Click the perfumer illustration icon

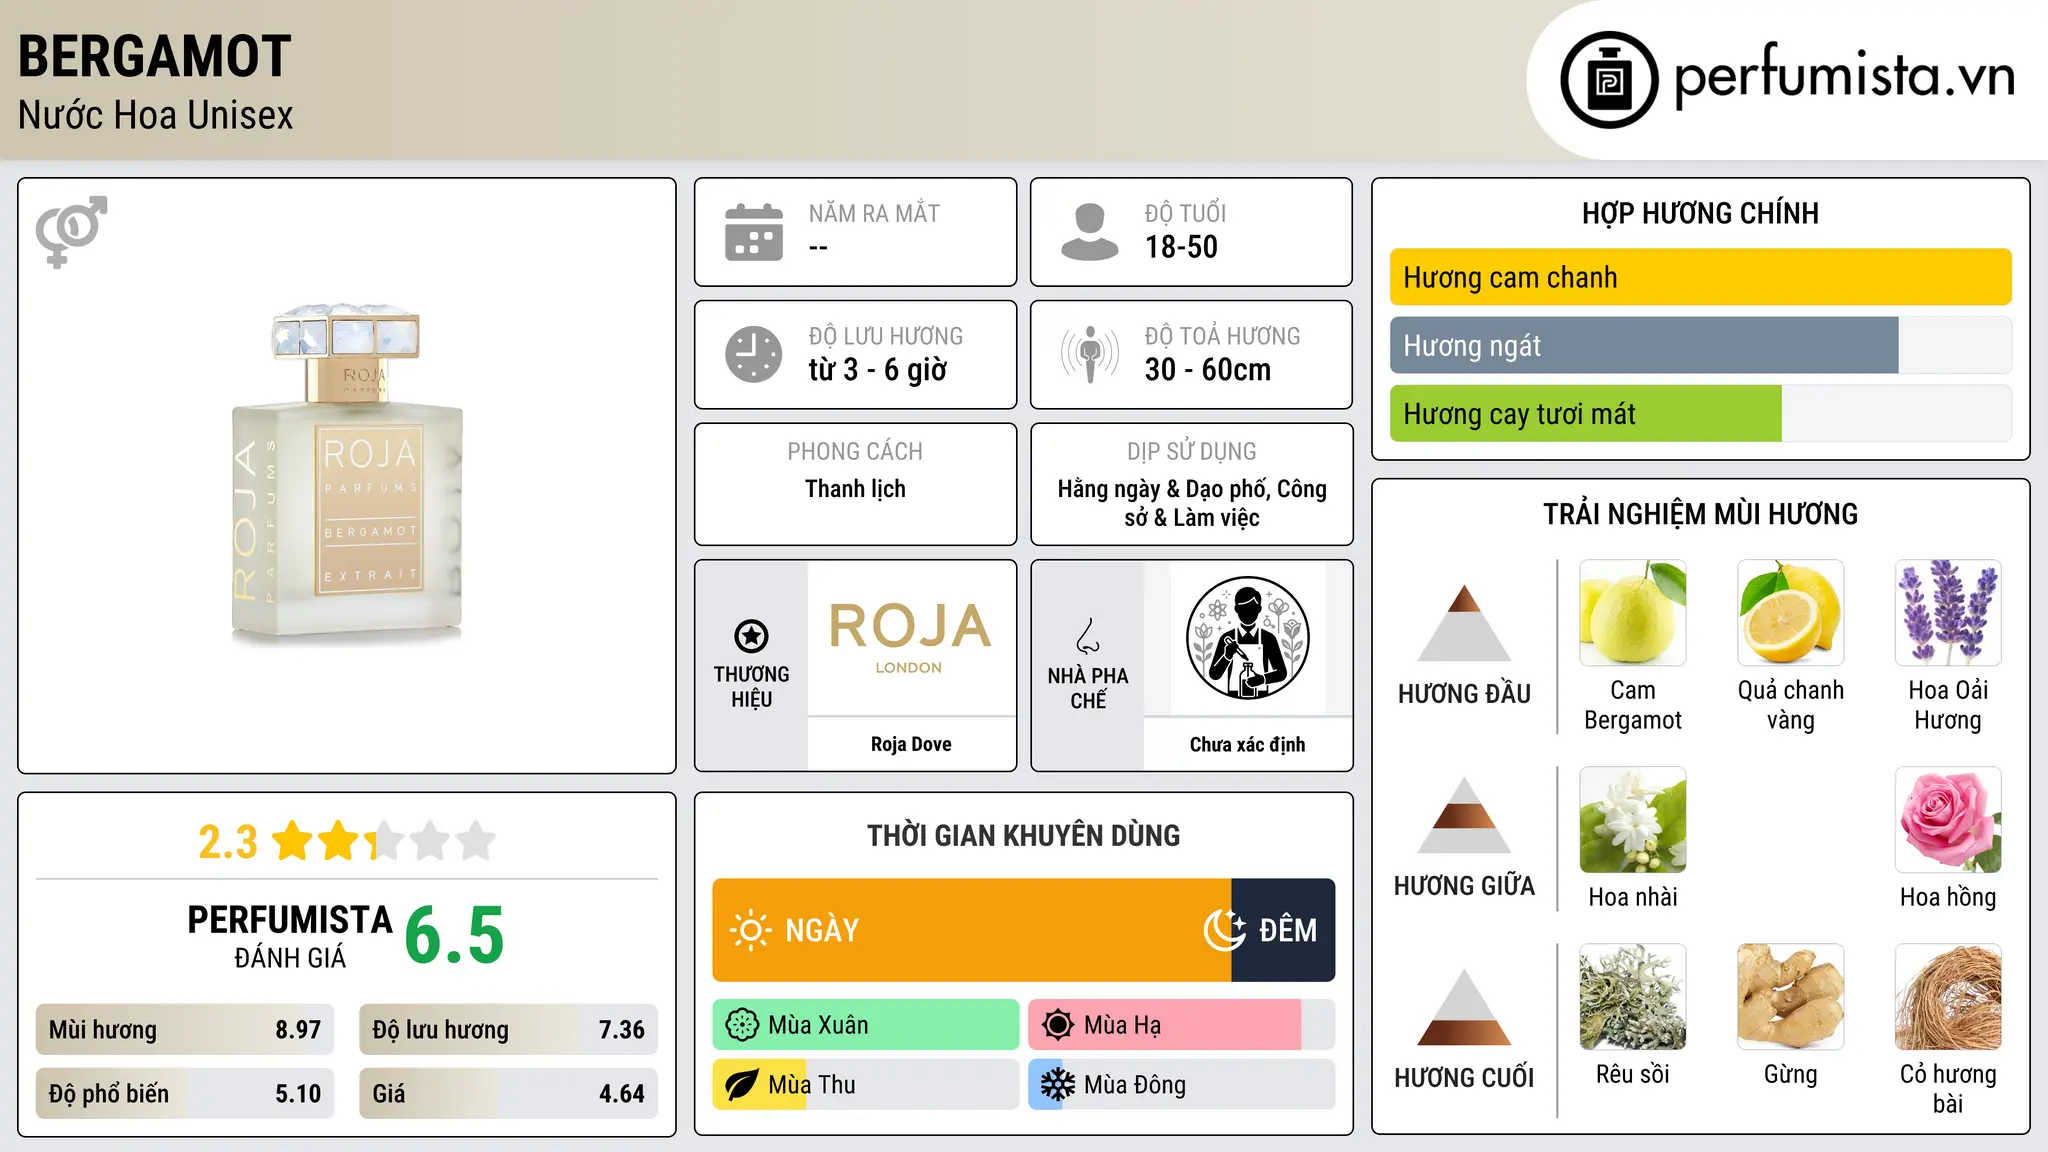point(1247,638)
